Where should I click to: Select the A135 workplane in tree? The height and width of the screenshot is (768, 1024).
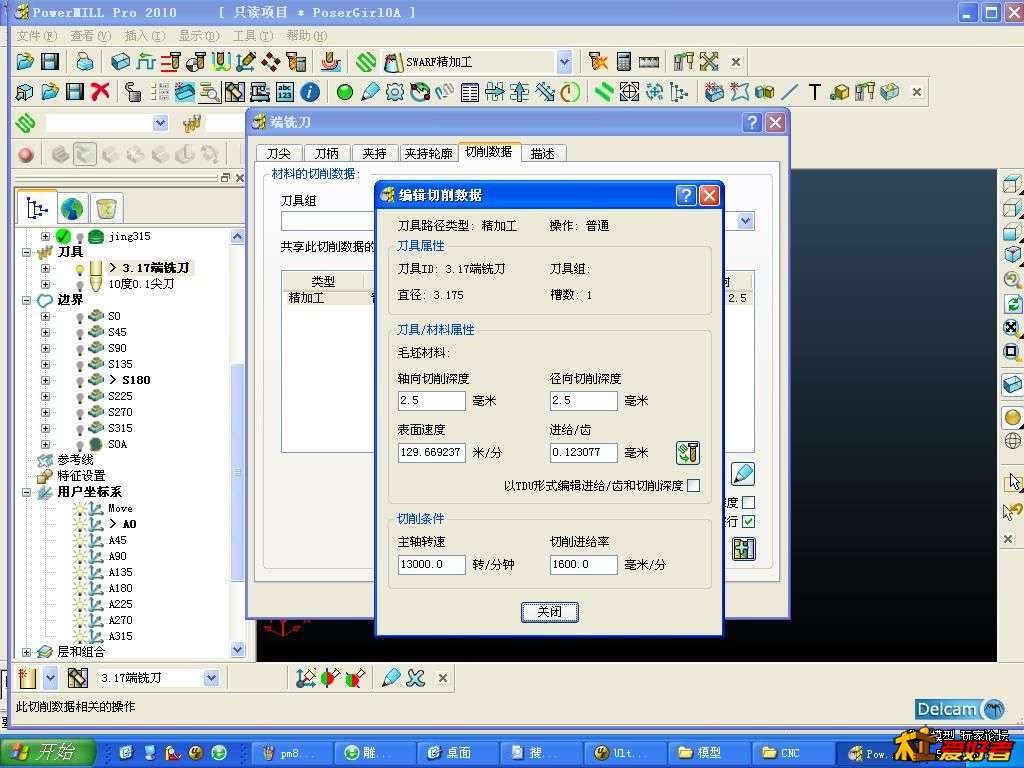(x=120, y=572)
